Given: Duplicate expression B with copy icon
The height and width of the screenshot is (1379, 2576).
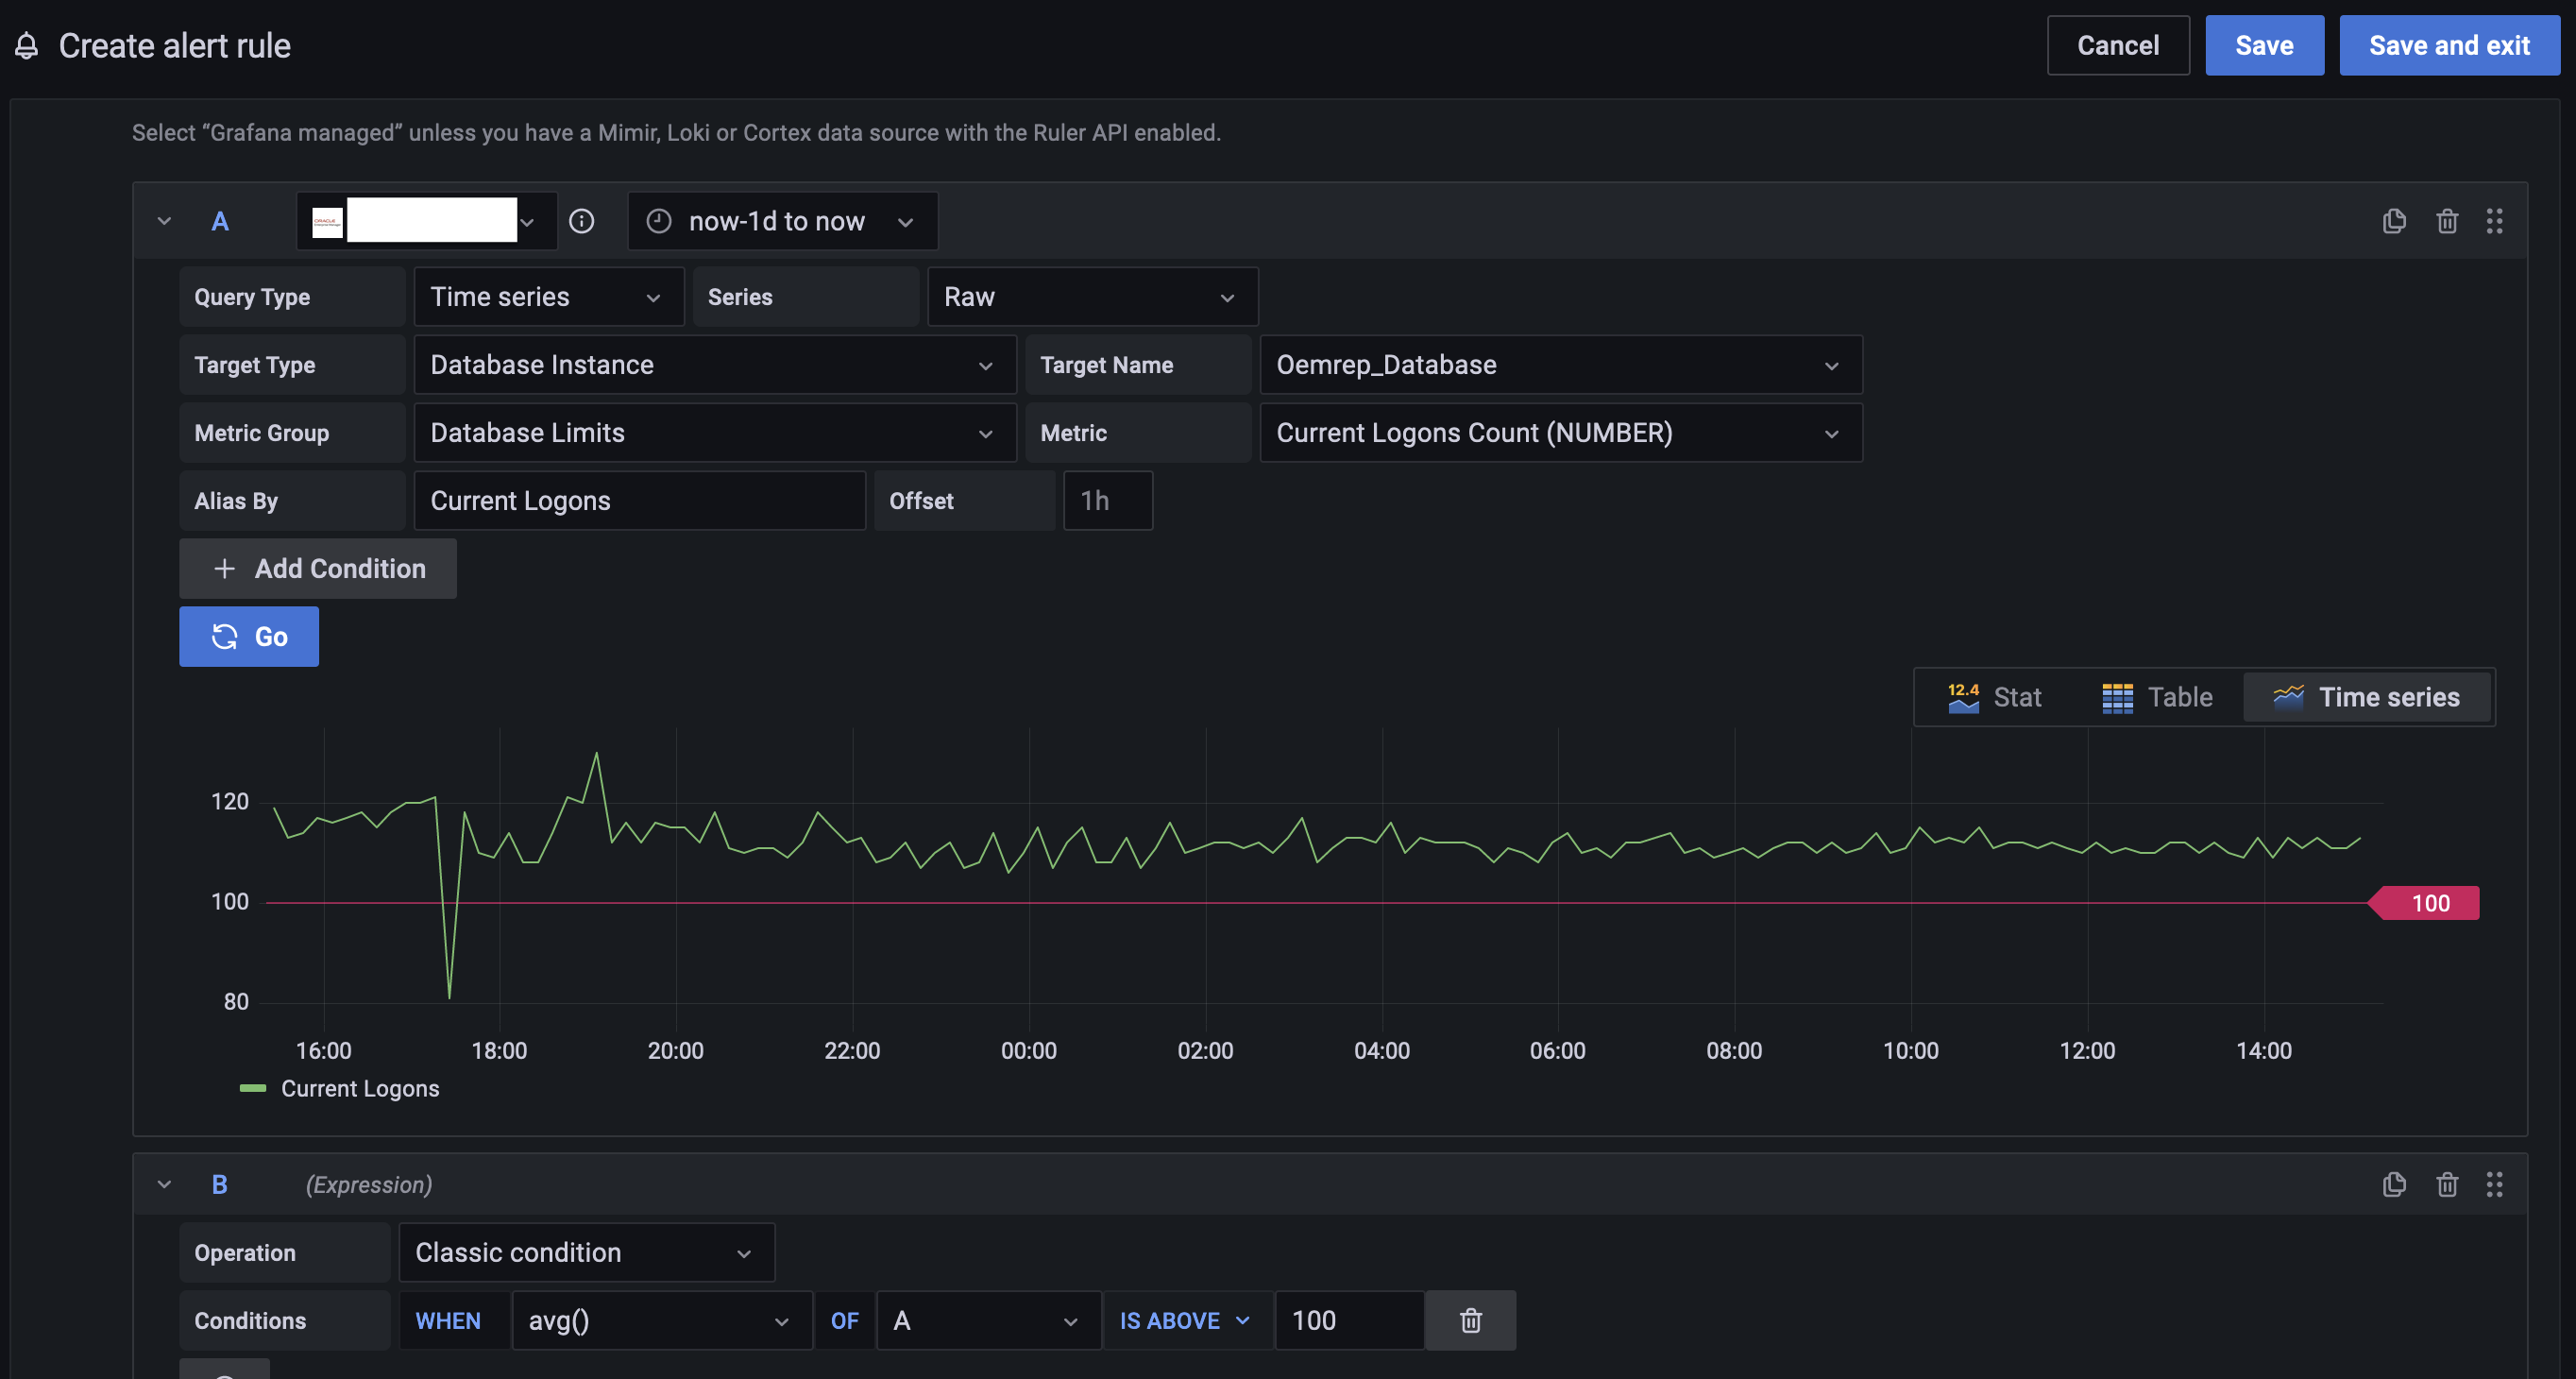Looking at the screenshot, I should (2393, 1184).
